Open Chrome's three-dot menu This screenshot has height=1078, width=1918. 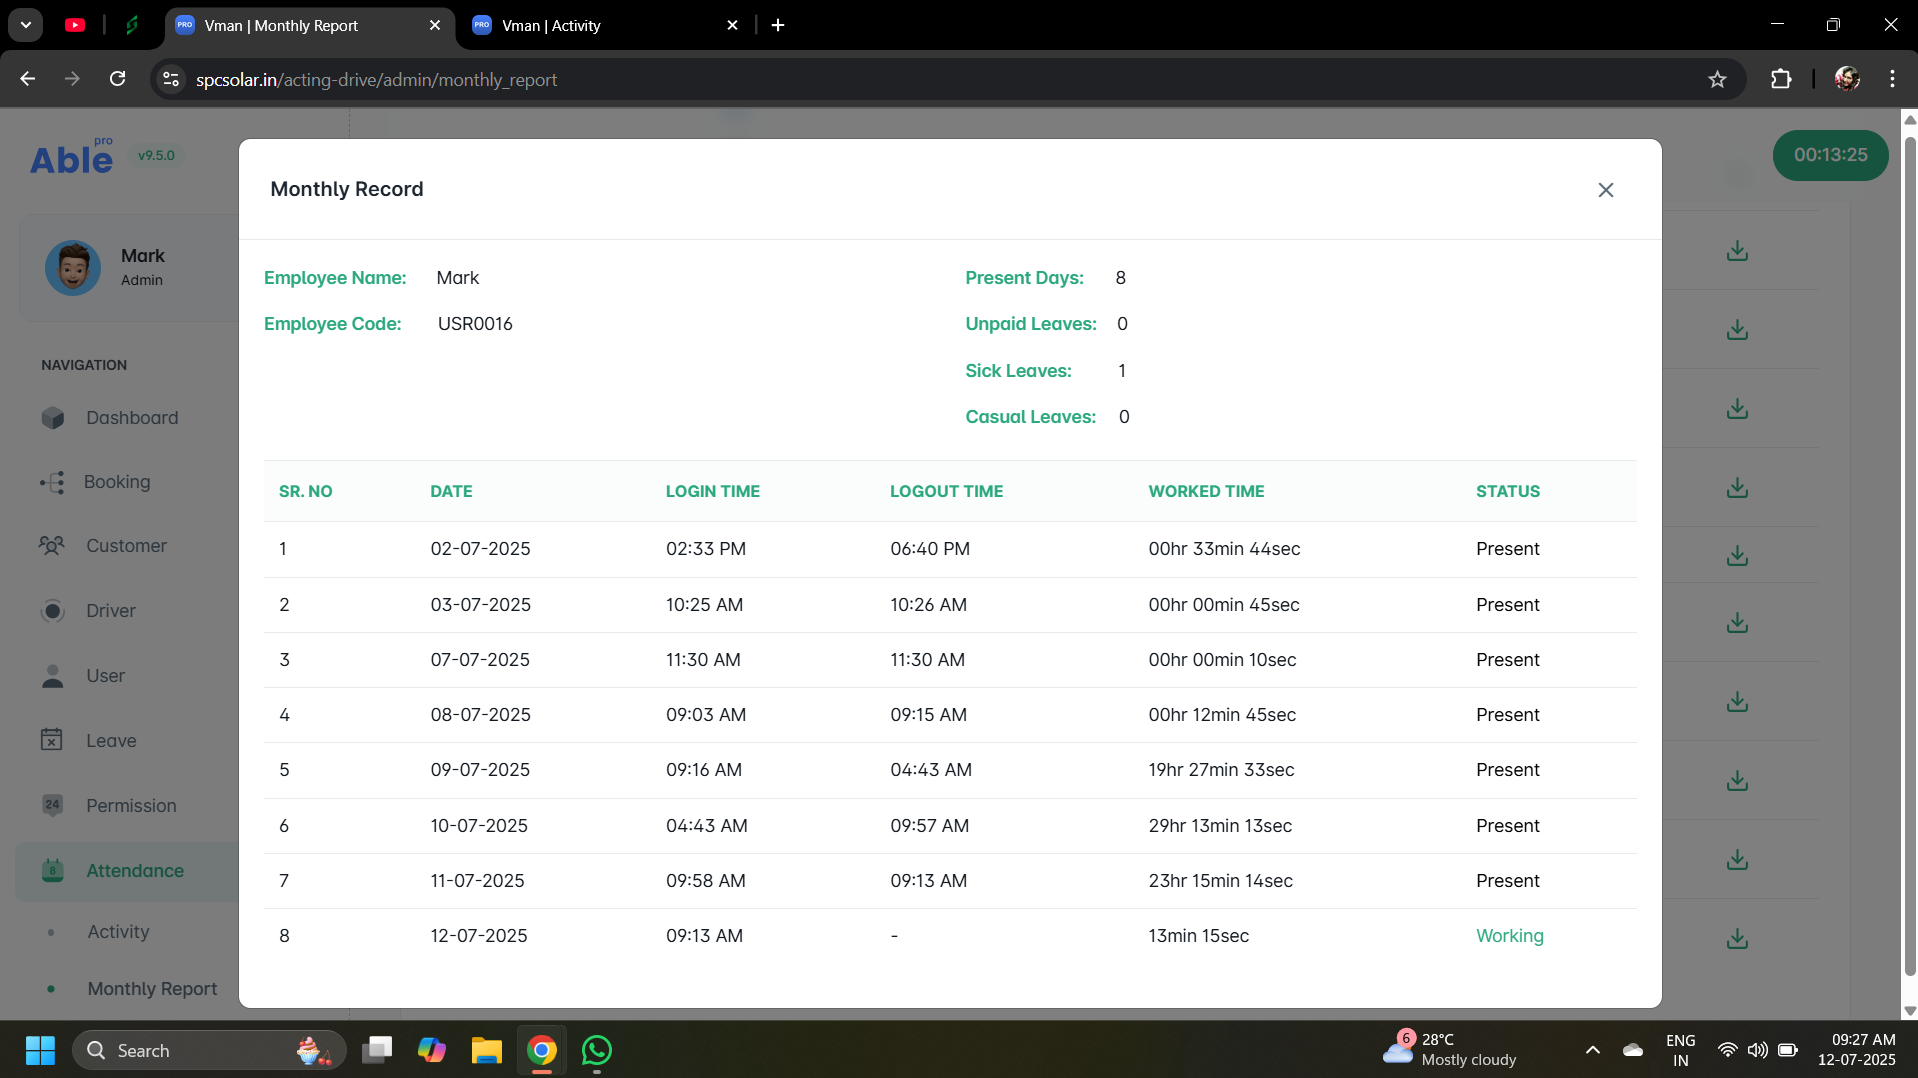[1892, 80]
